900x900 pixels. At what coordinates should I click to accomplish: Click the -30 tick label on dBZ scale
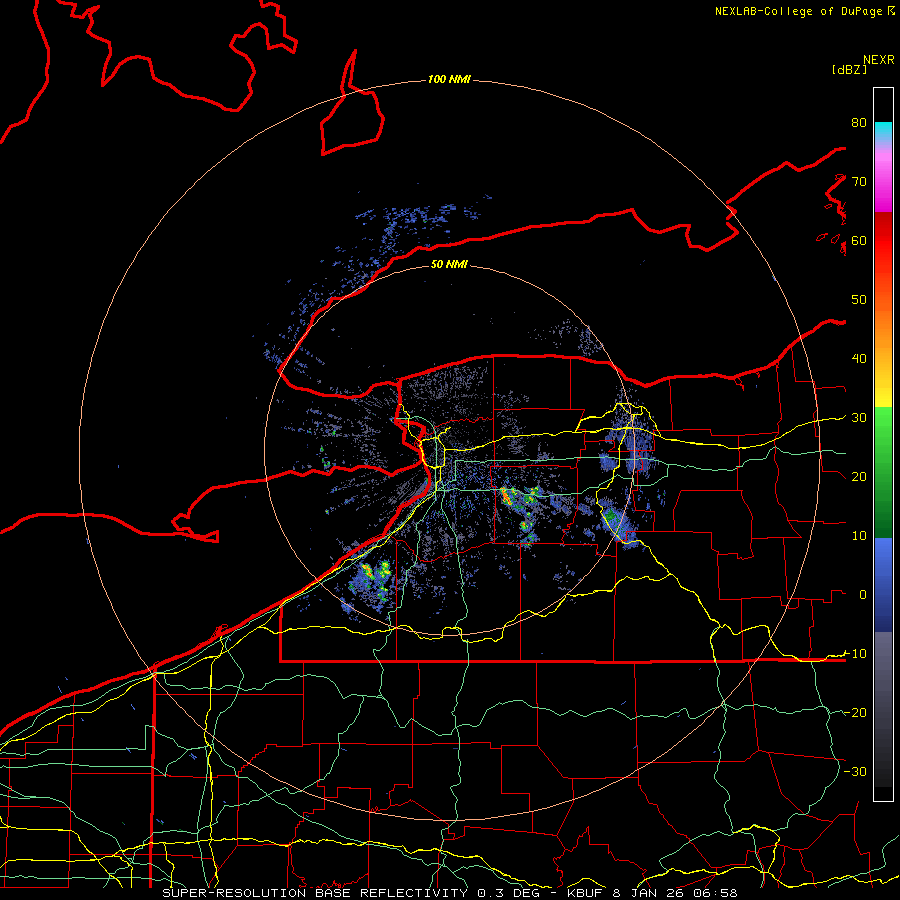pyautogui.click(x=855, y=771)
